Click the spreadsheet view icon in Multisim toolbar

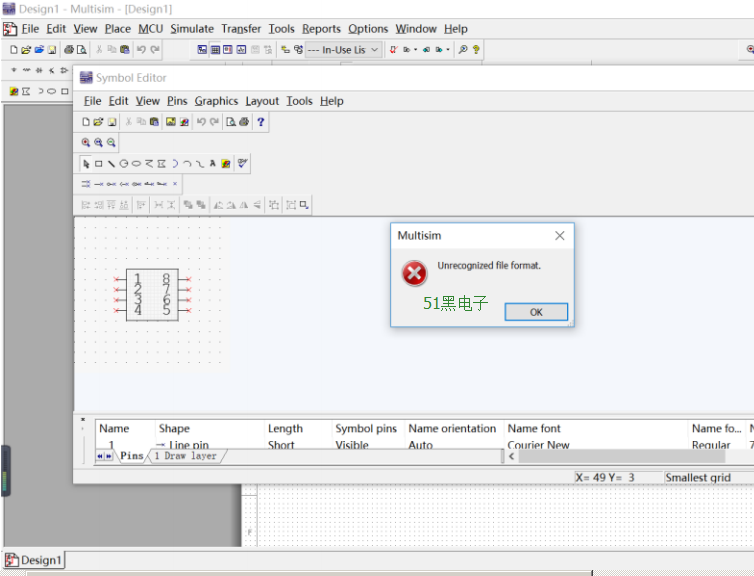[215, 50]
